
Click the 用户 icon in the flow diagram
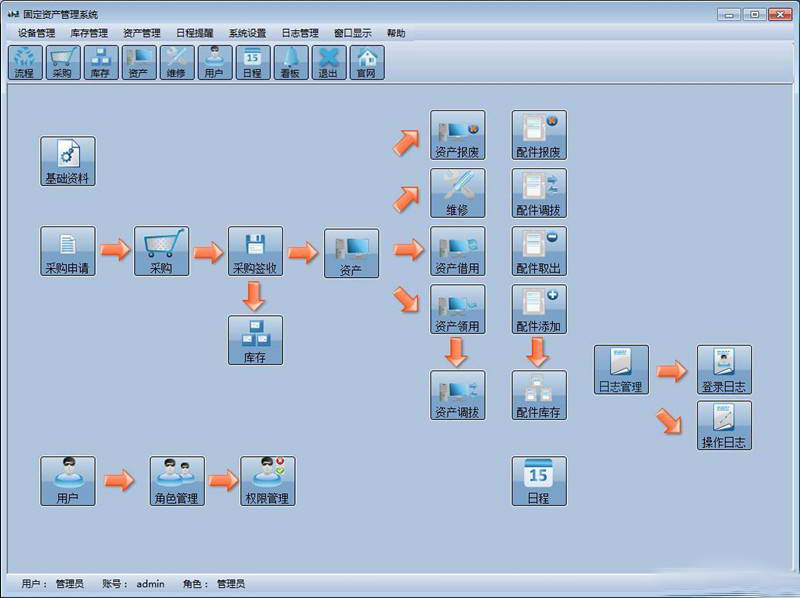coord(68,481)
